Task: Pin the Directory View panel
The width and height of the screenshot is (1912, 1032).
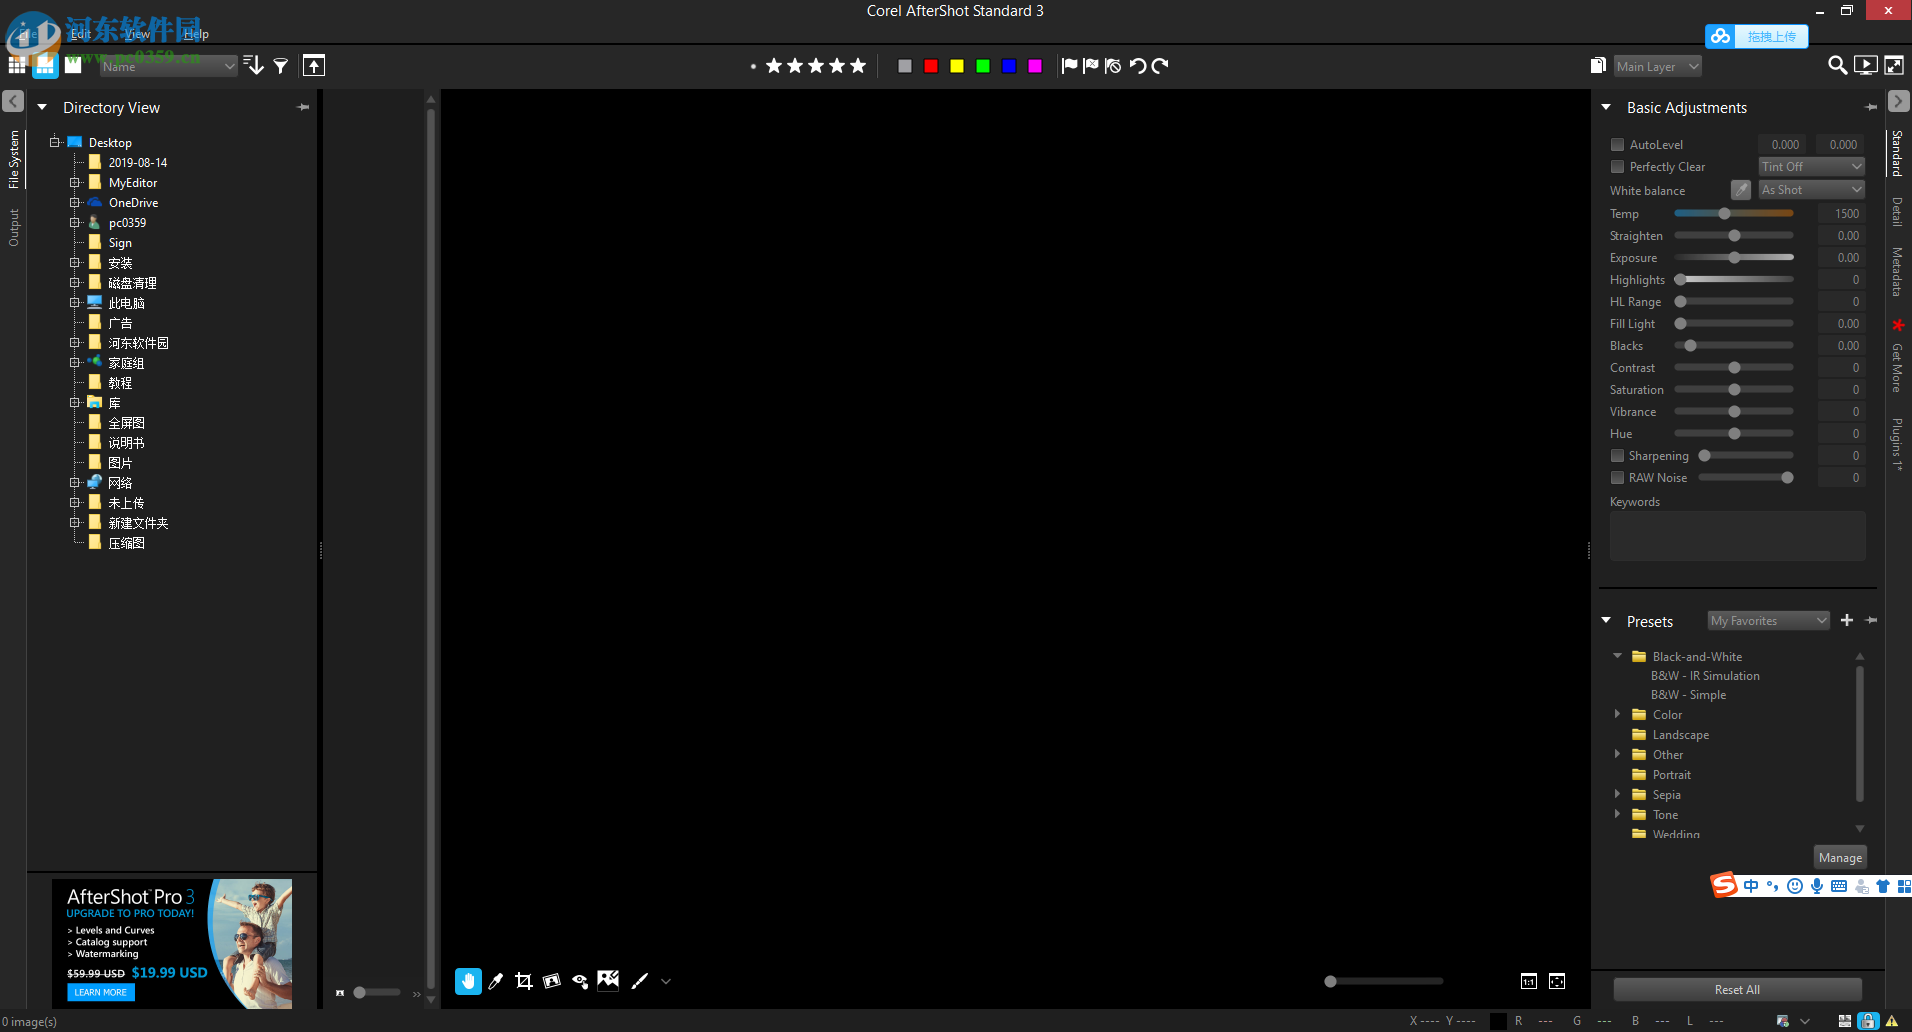Action: 304,107
